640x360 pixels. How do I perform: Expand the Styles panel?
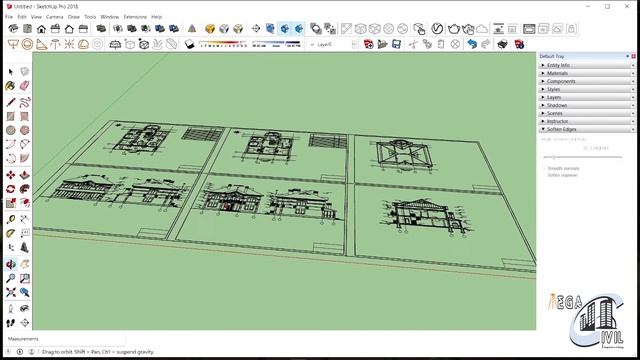click(587, 89)
